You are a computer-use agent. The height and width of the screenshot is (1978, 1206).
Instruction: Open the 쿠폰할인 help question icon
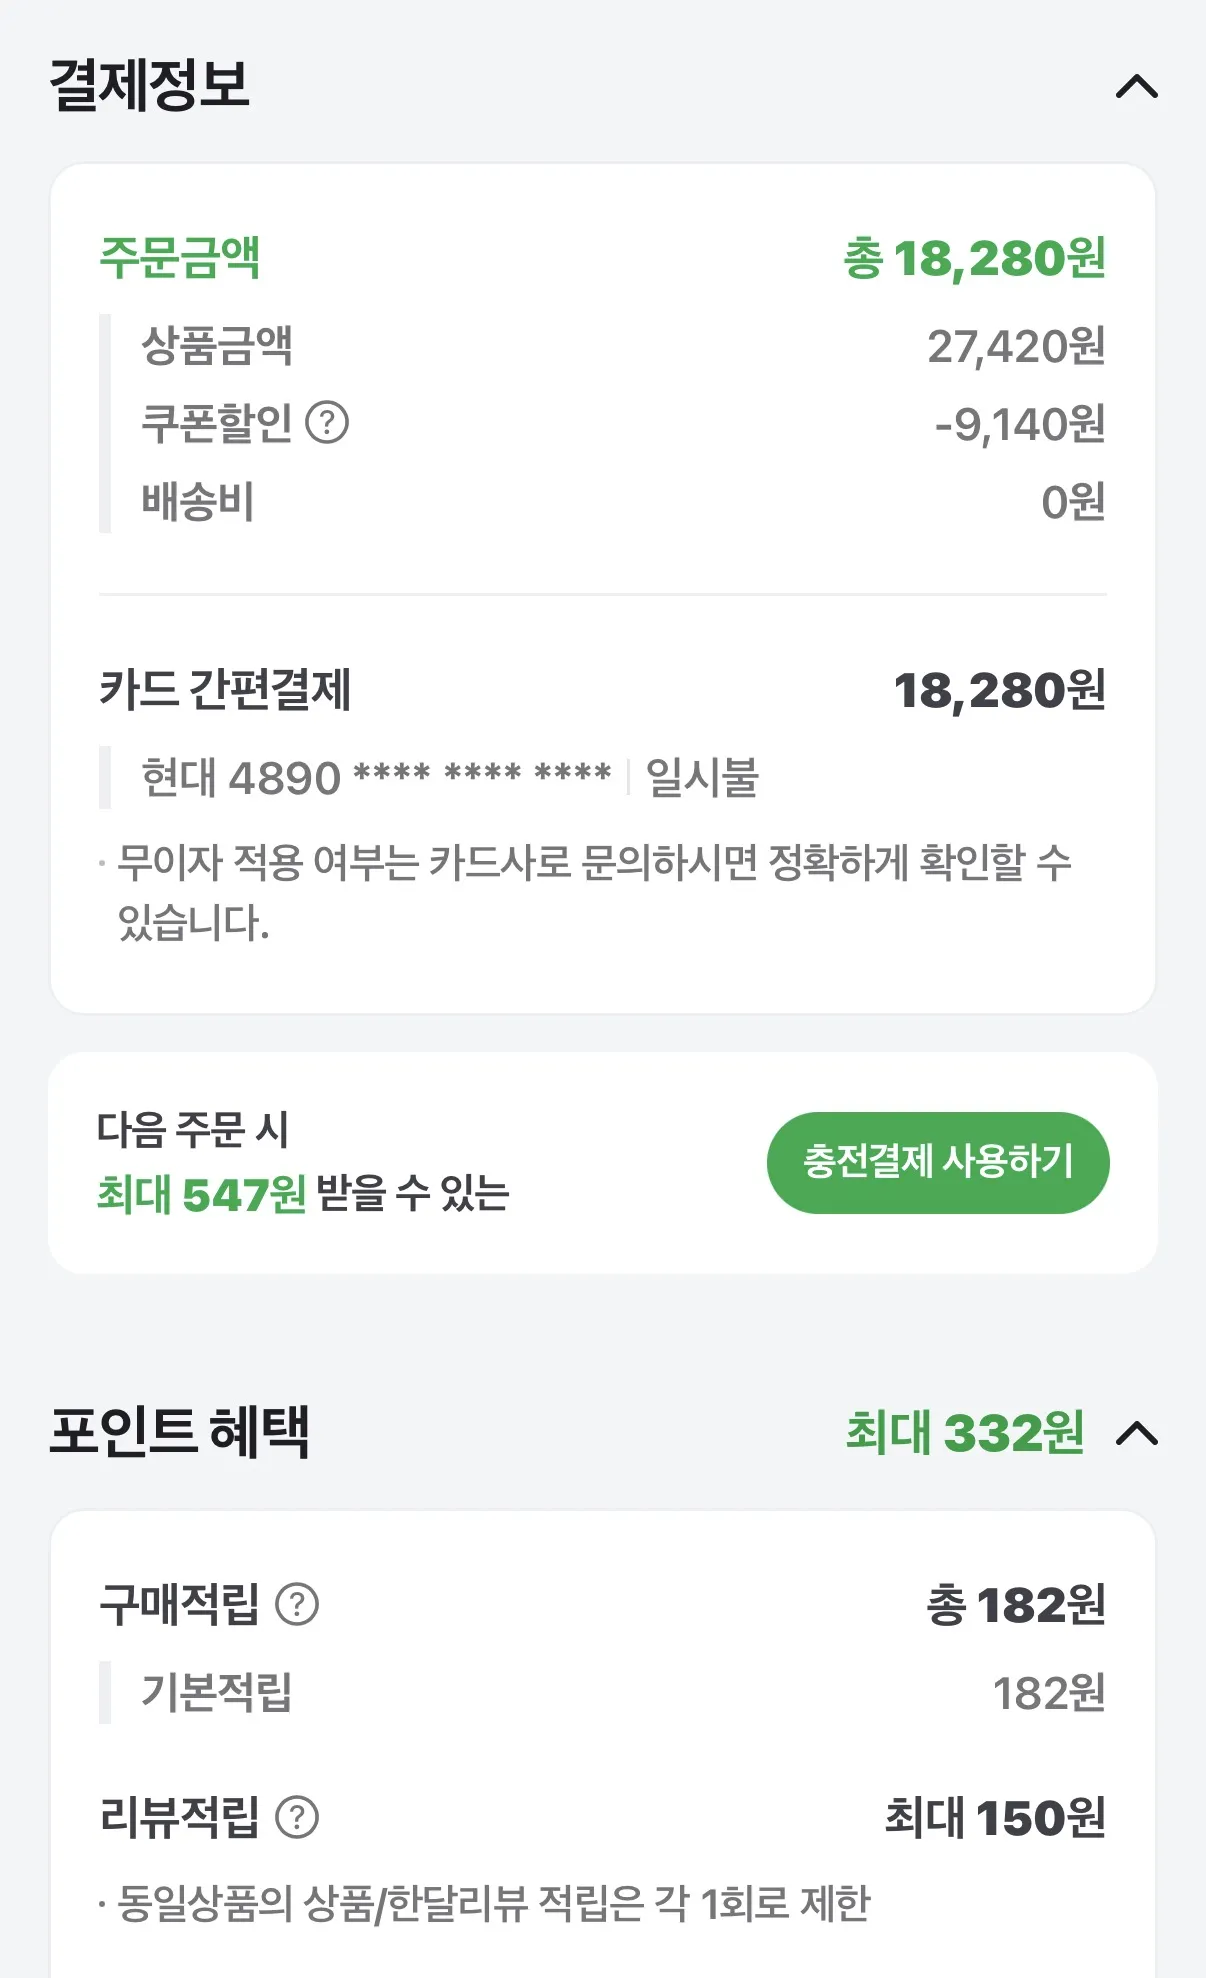(327, 423)
